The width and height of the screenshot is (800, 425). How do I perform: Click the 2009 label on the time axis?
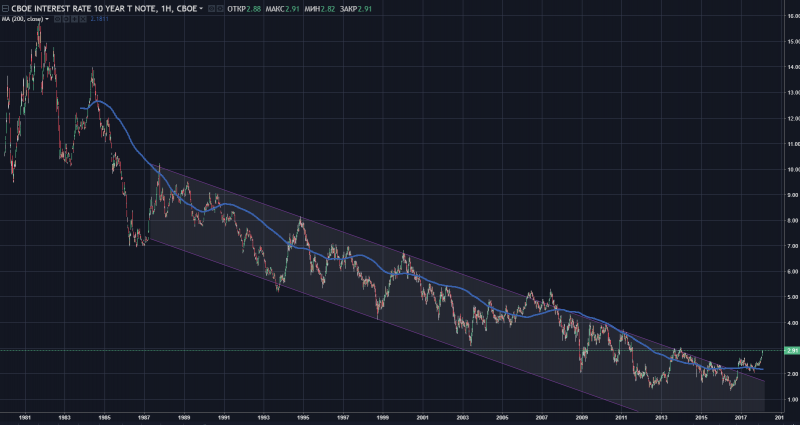pos(581,416)
